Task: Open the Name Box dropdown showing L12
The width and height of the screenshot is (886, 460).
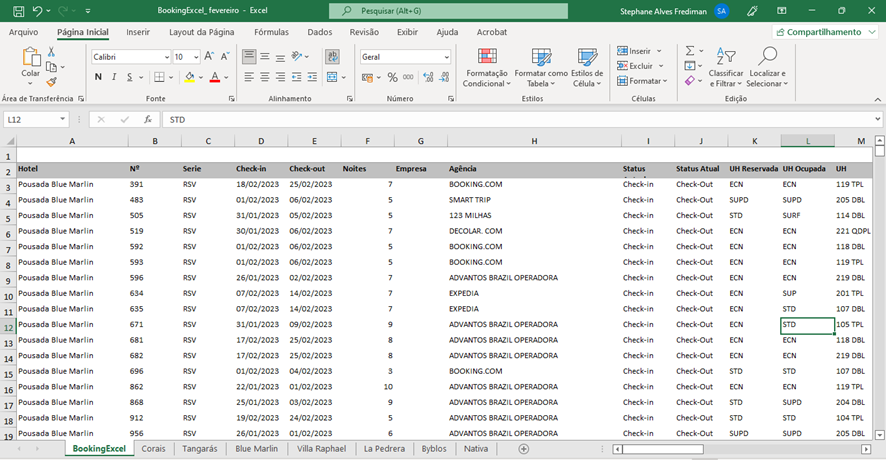Action: (x=63, y=119)
